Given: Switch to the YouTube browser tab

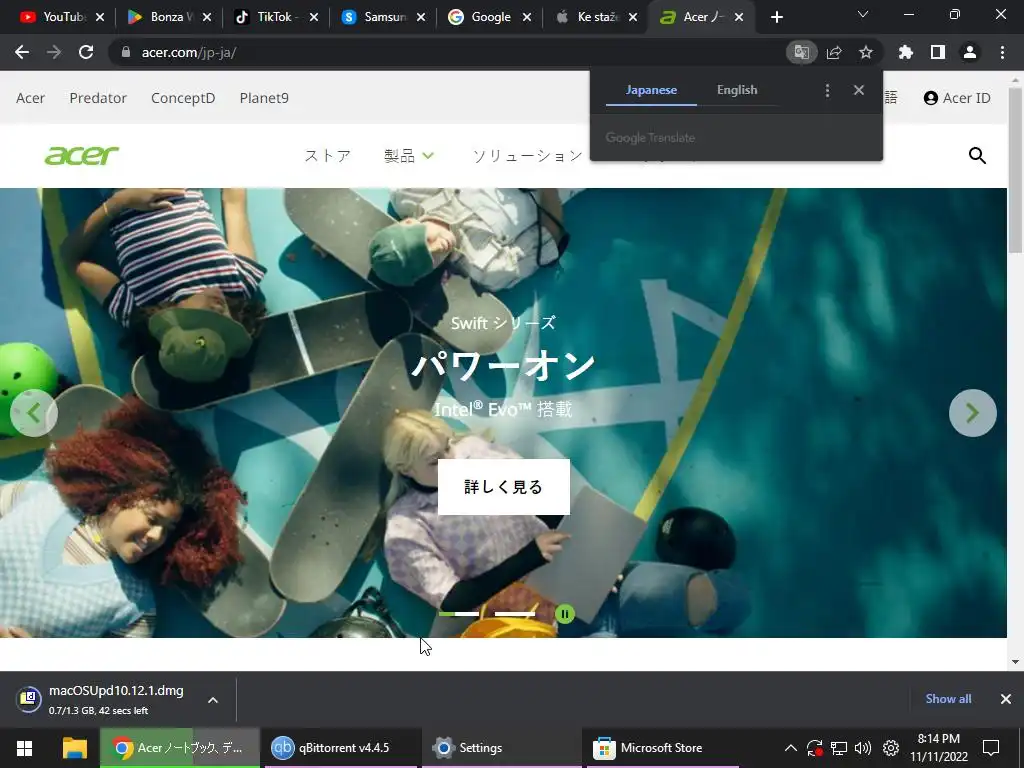Looking at the screenshot, I should point(52,17).
